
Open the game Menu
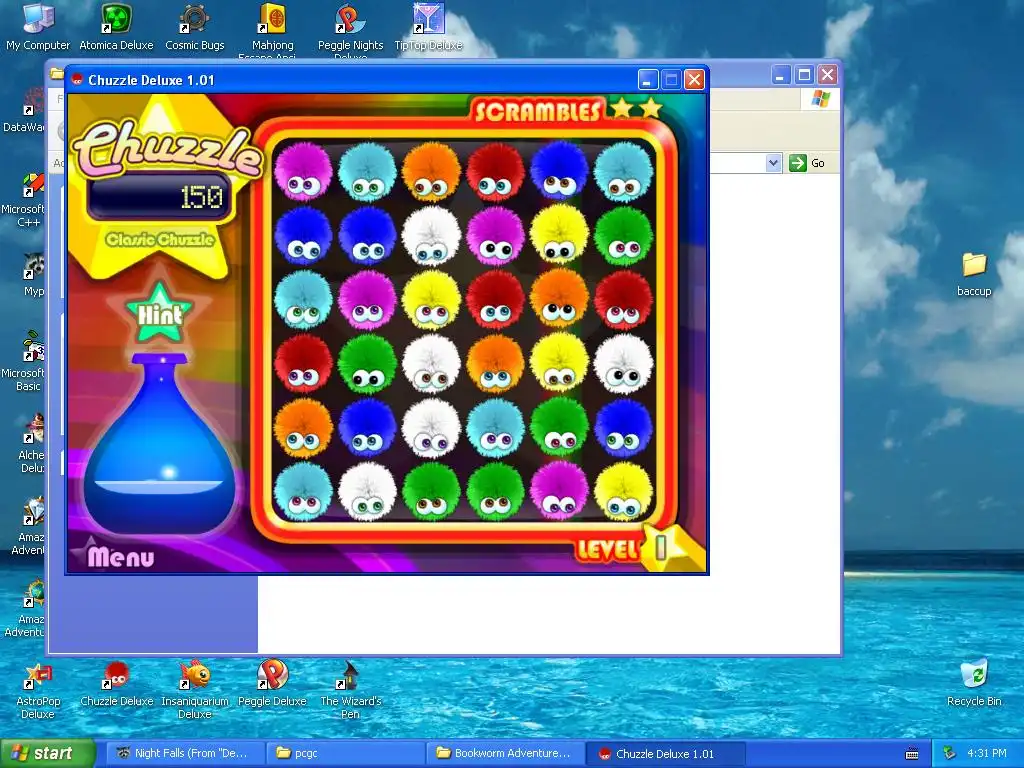tap(121, 556)
